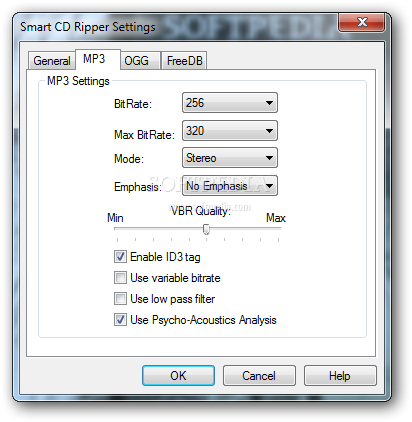Screen dimensions: 412x422
Task: Expand the Emphasis dropdown
Action: click(x=230, y=186)
